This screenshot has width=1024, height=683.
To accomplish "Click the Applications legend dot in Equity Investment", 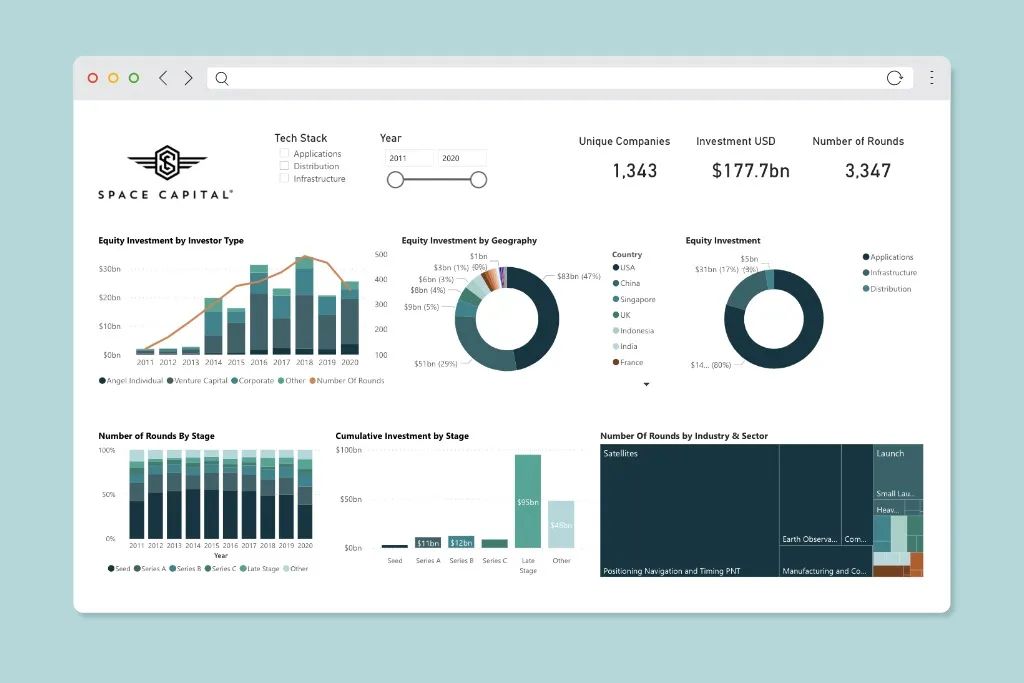I will tap(865, 257).
